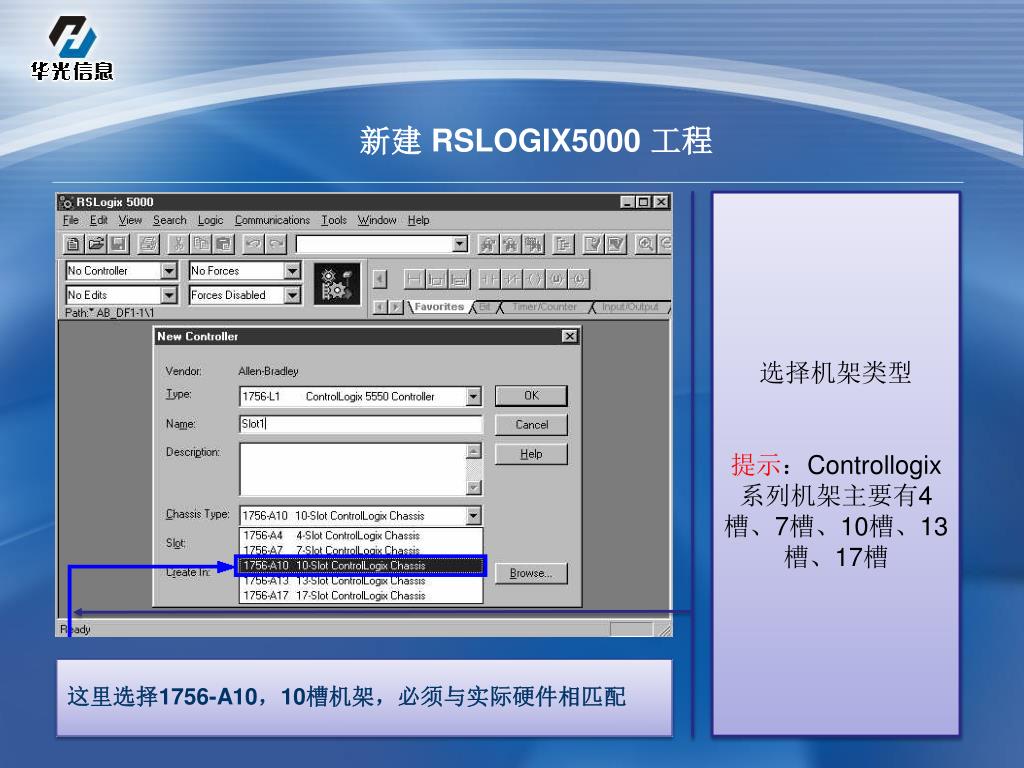Switch to the Timer/Counter instruction tab
Viewport: 1024px width, 768px height.
(544, 307)
